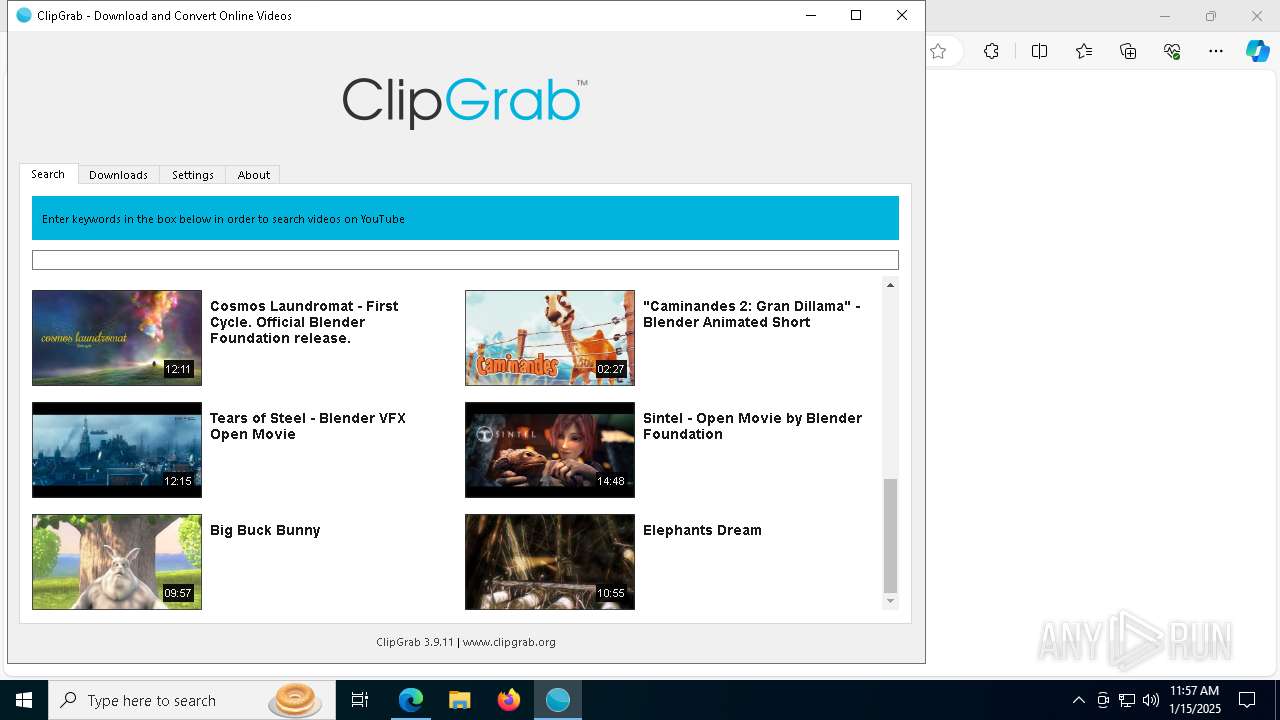Click the taskbar search box
This screenshot has height=720, width=1280.
[192, 700]
